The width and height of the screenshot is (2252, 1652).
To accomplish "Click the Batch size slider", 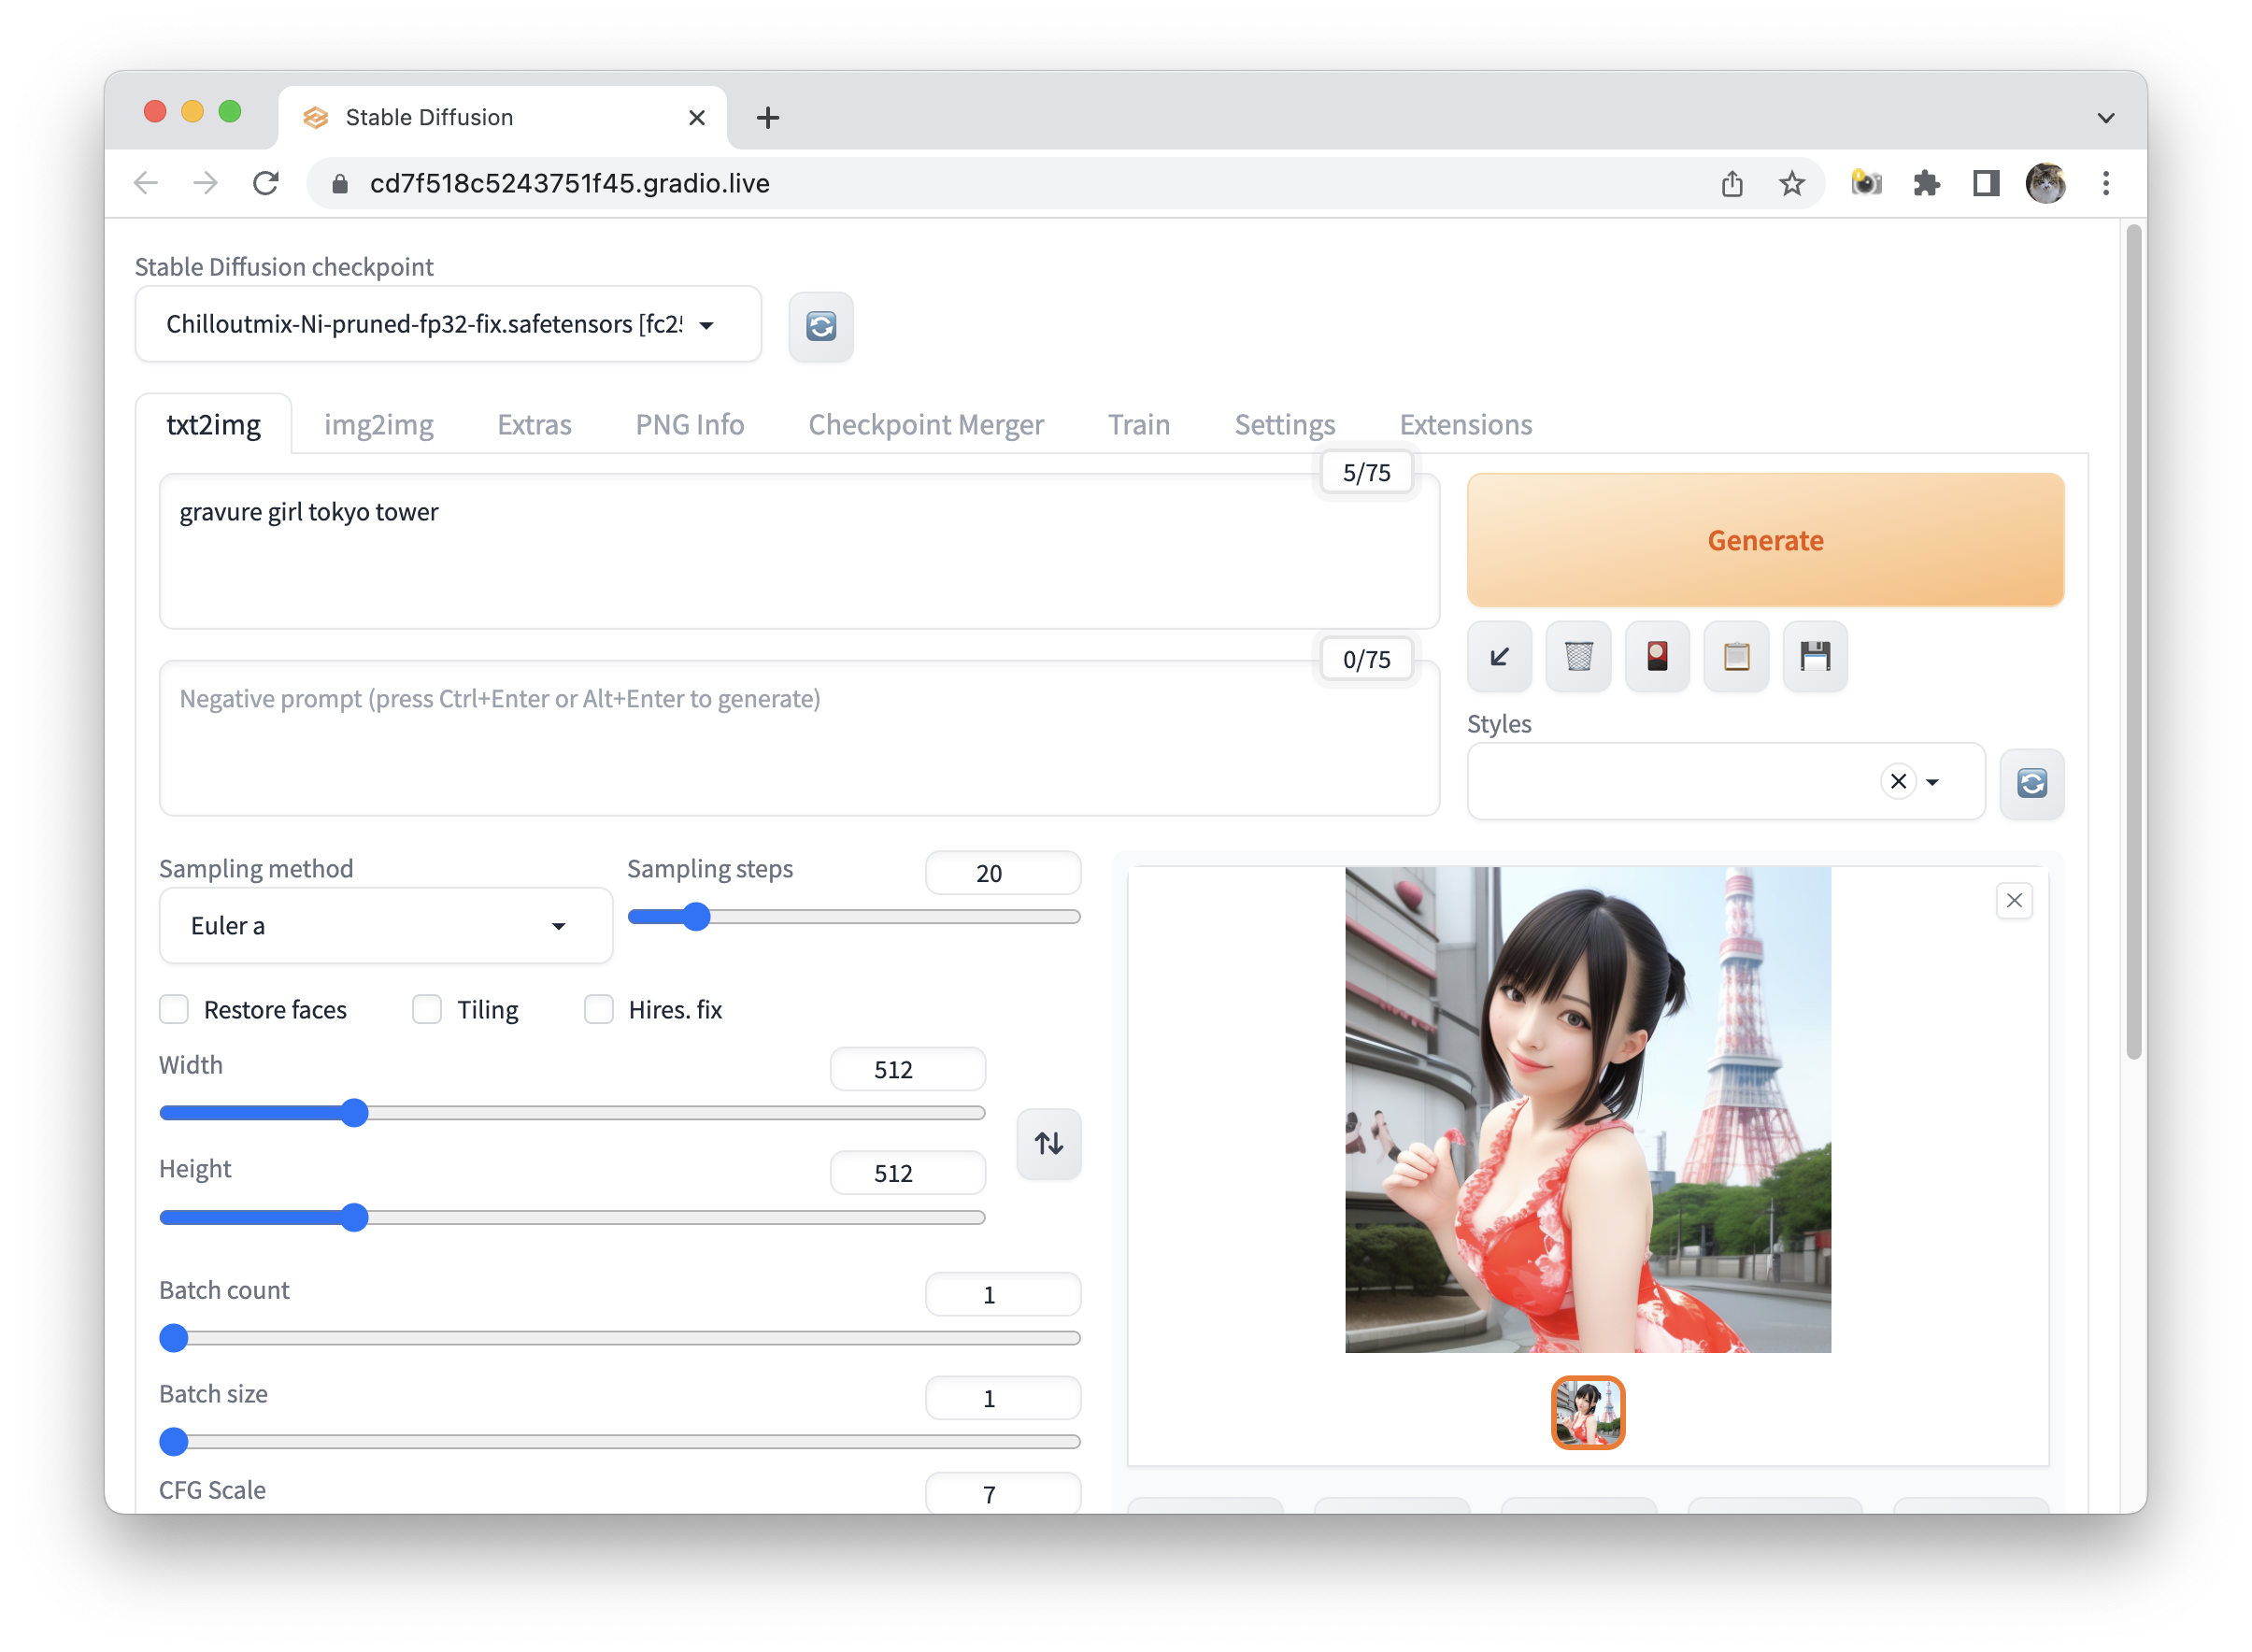I will click(619, 1441).
